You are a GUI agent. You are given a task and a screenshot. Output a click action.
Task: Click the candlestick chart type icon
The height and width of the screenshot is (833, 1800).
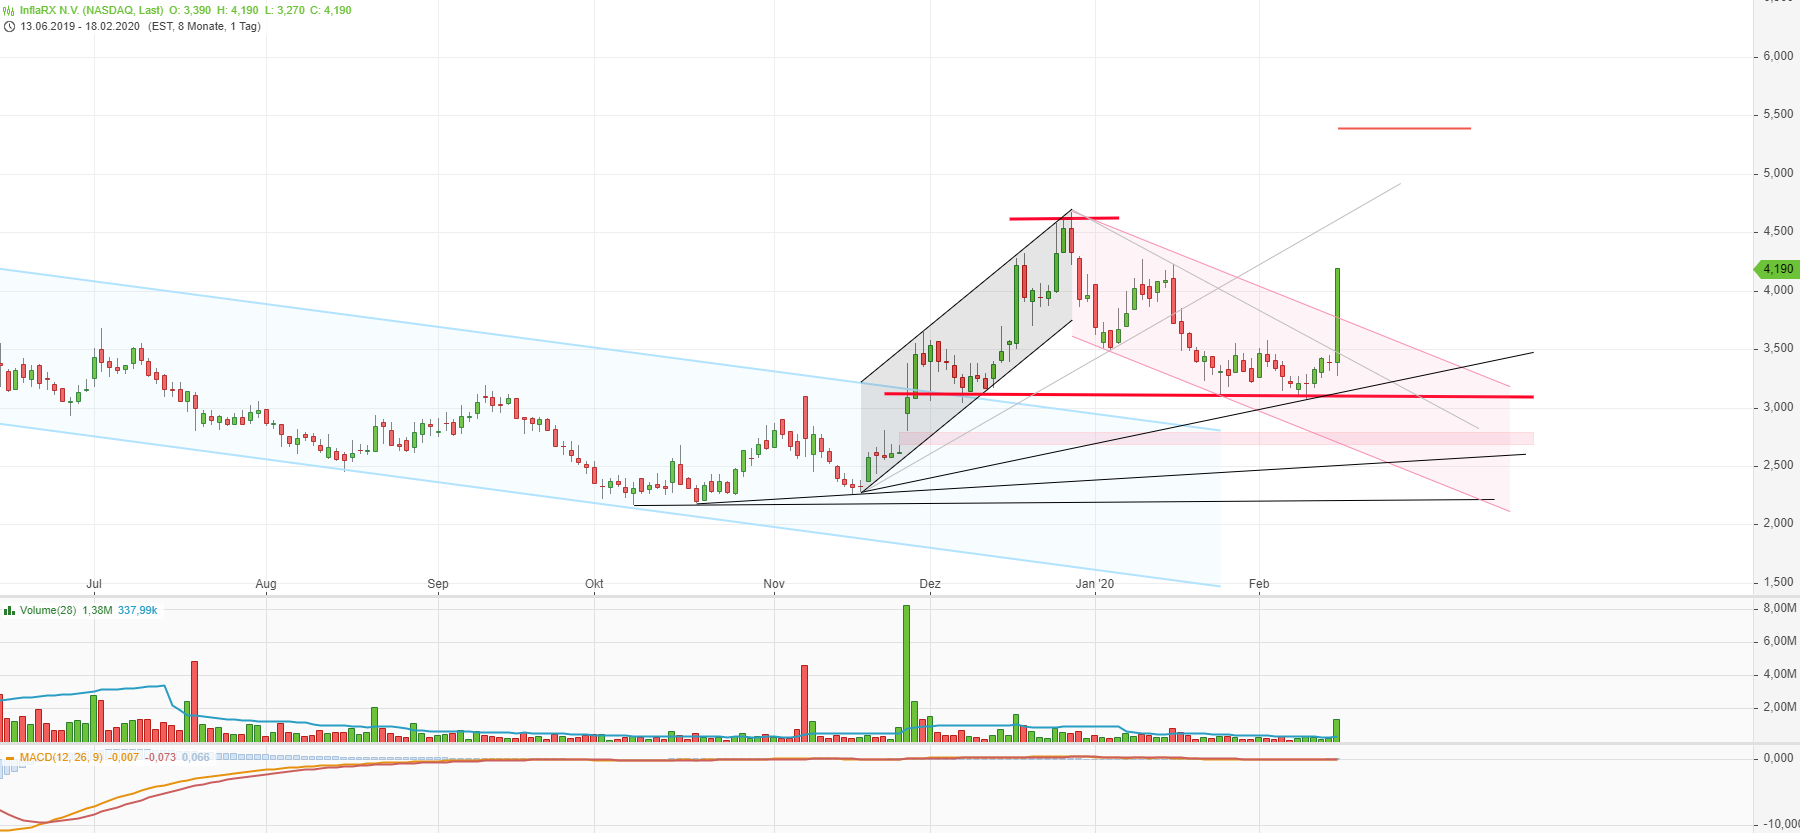pyautogui.click(x=9, y=11)
